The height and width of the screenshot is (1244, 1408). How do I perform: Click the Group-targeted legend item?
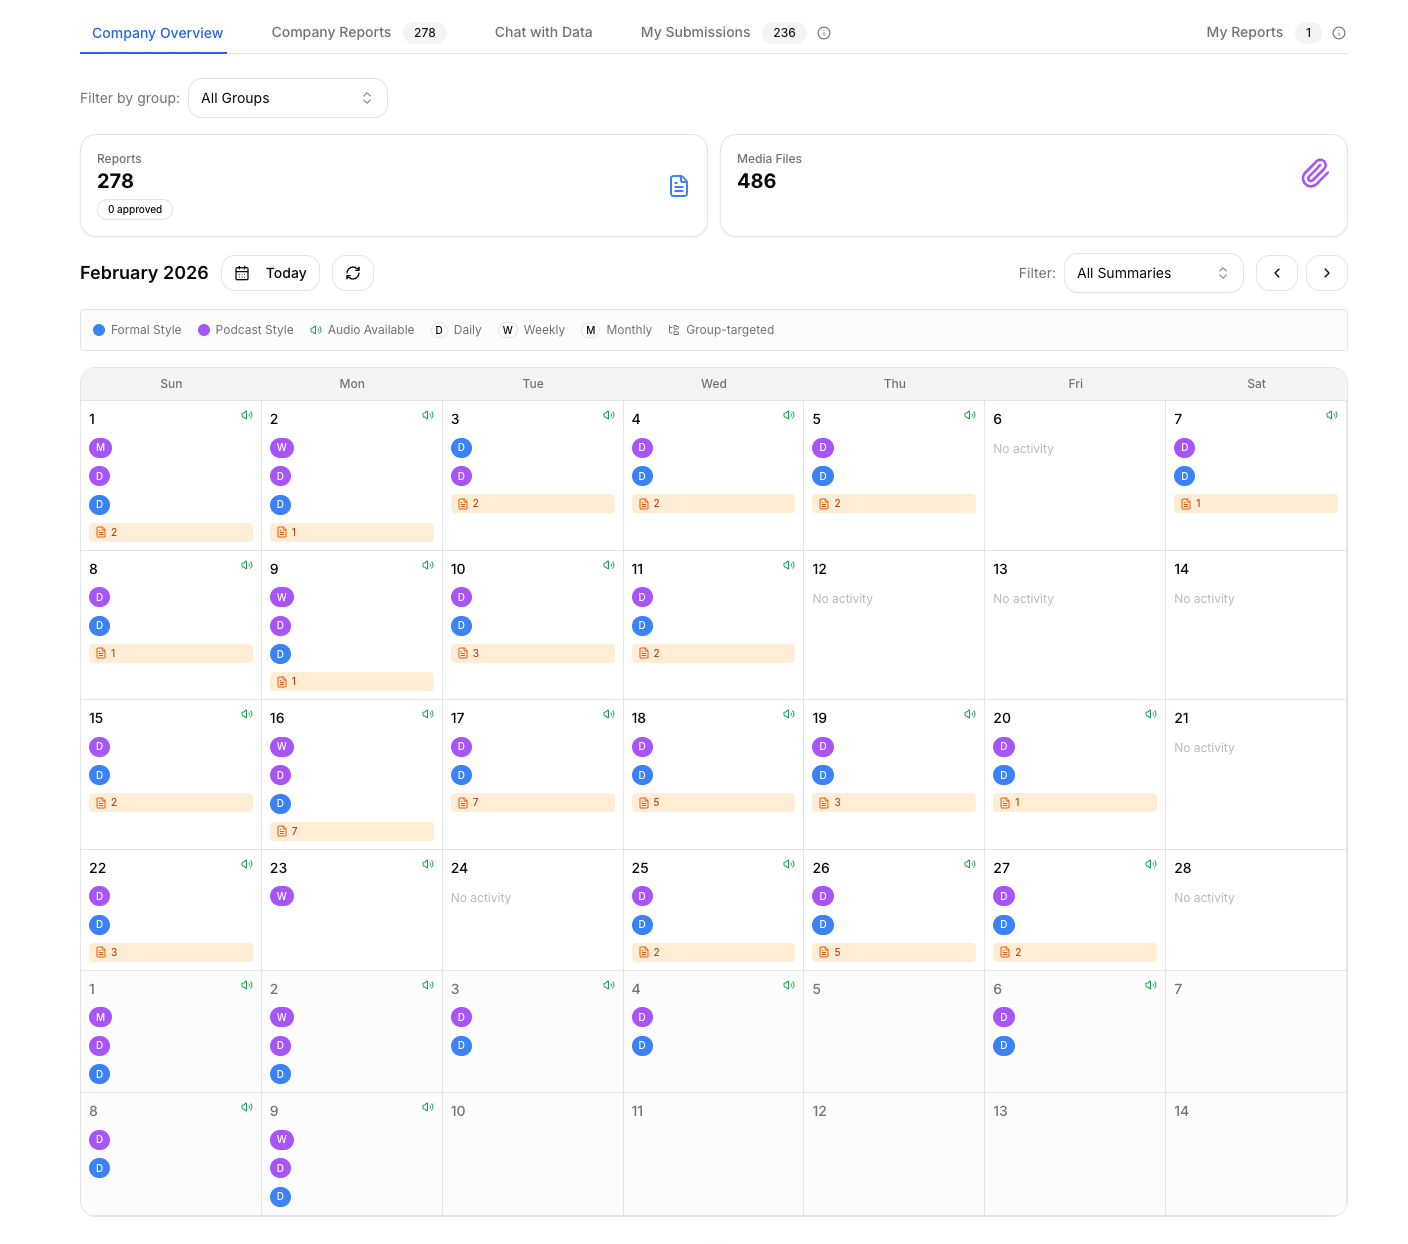point(721,330)
